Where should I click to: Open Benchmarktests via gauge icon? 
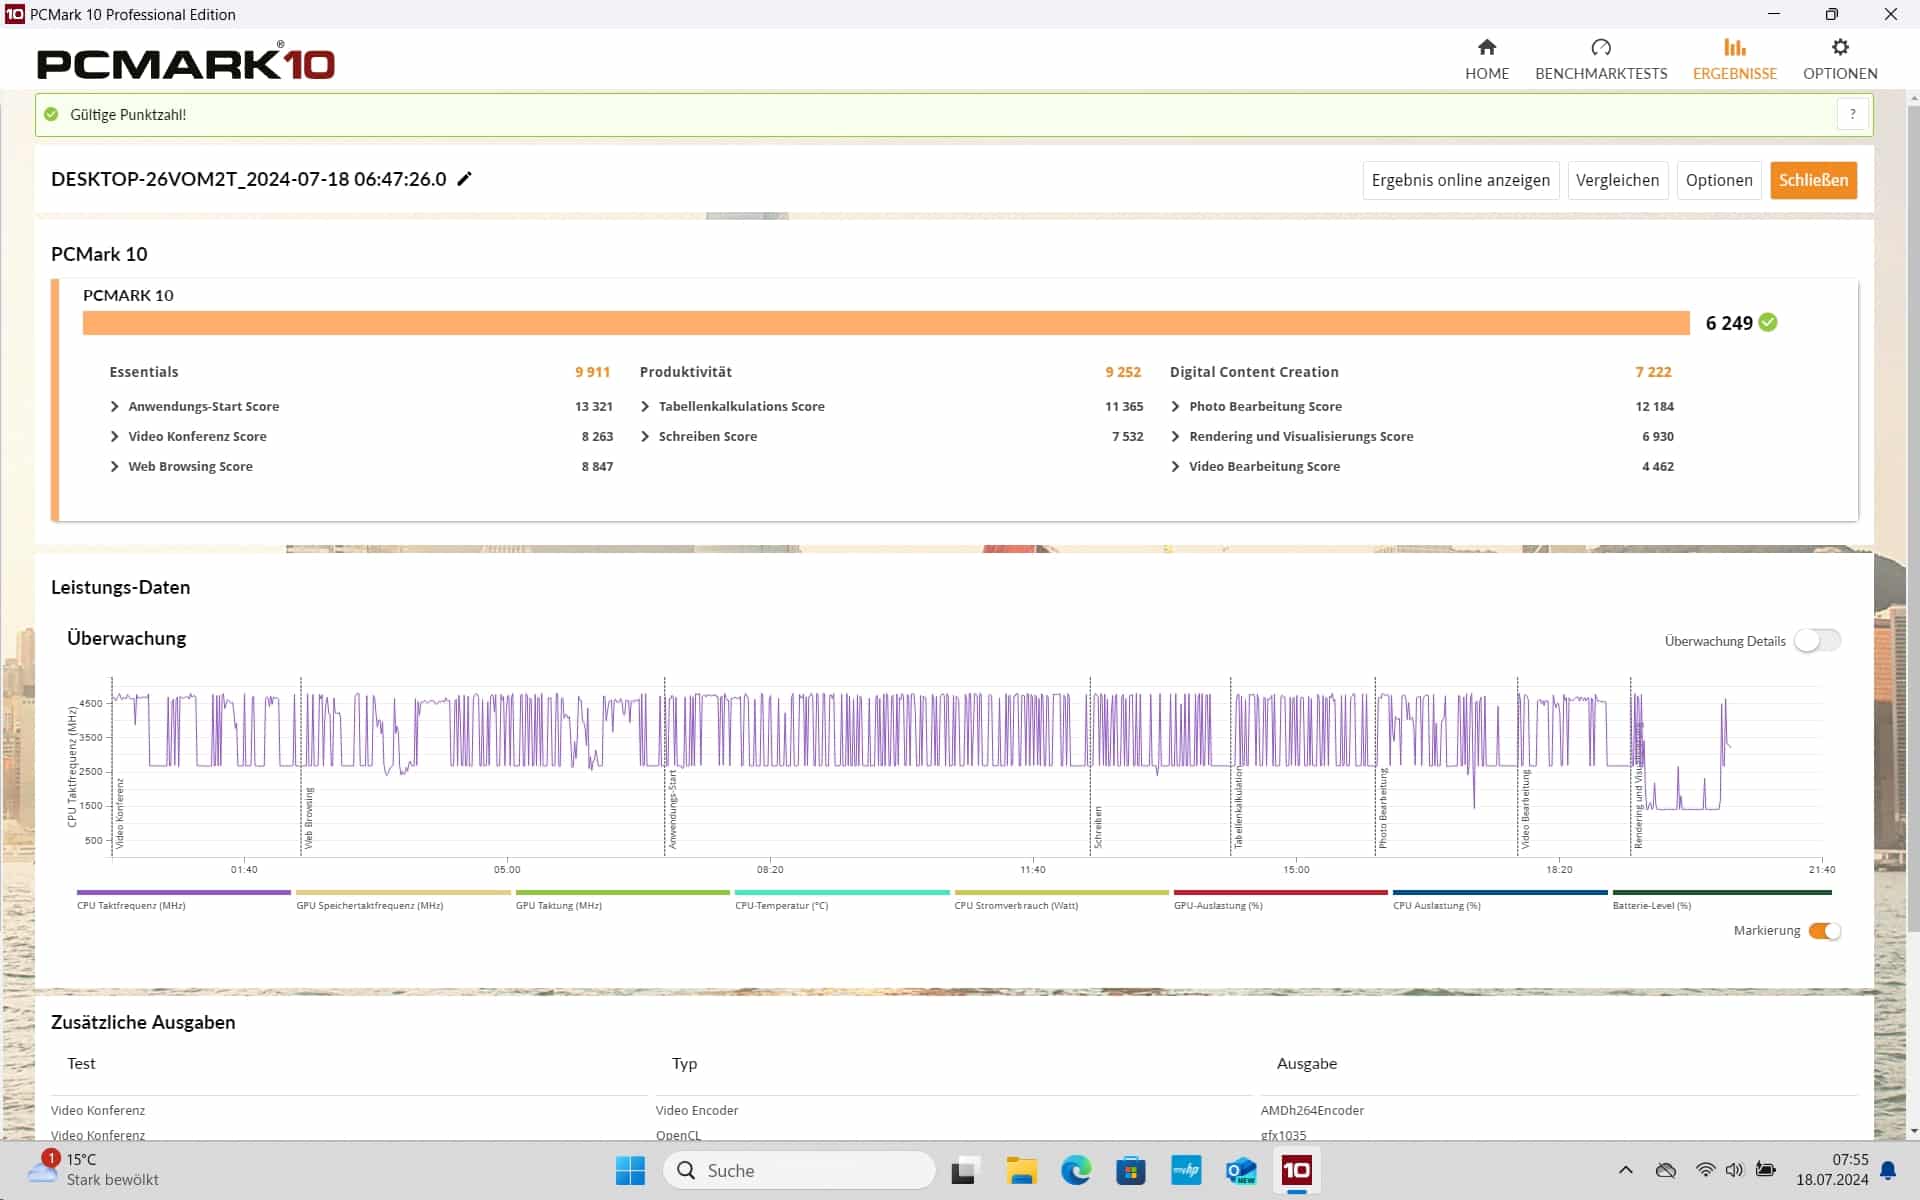(x=1600, y=48)
